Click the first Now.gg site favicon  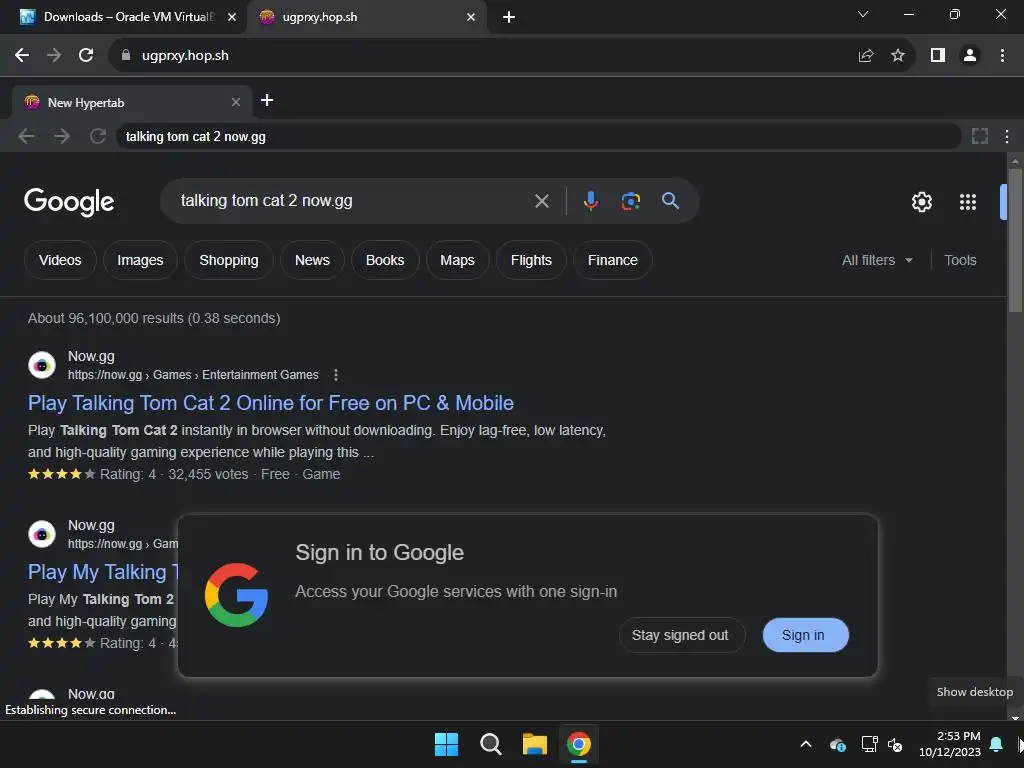click(42, 365)
